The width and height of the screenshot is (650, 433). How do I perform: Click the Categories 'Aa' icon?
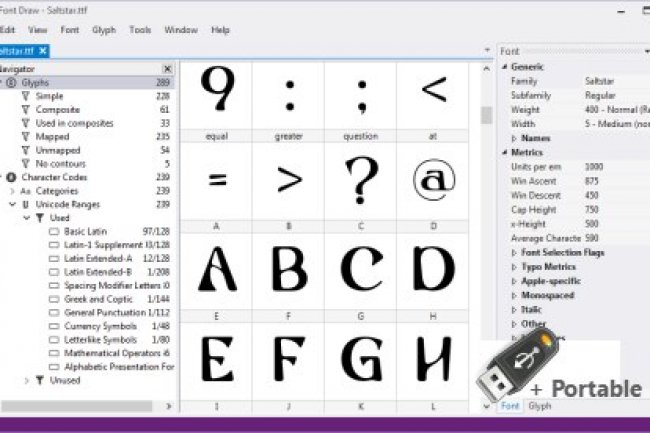(25, 190)
